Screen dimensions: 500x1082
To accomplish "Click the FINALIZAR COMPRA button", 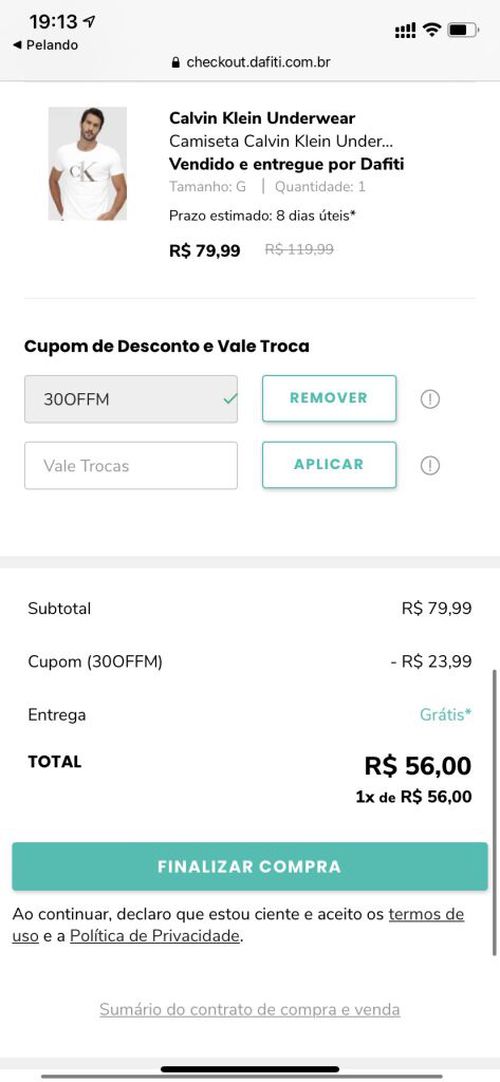I will click(x=250, y=866).
